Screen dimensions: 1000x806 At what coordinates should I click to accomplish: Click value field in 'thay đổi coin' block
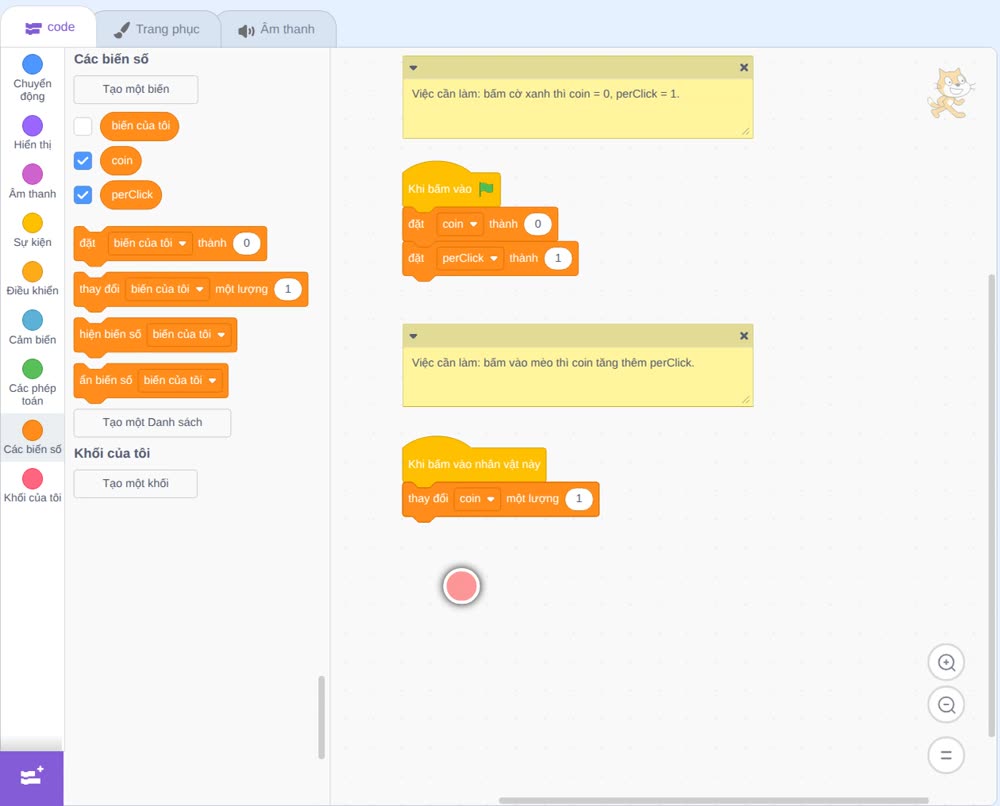578,499
